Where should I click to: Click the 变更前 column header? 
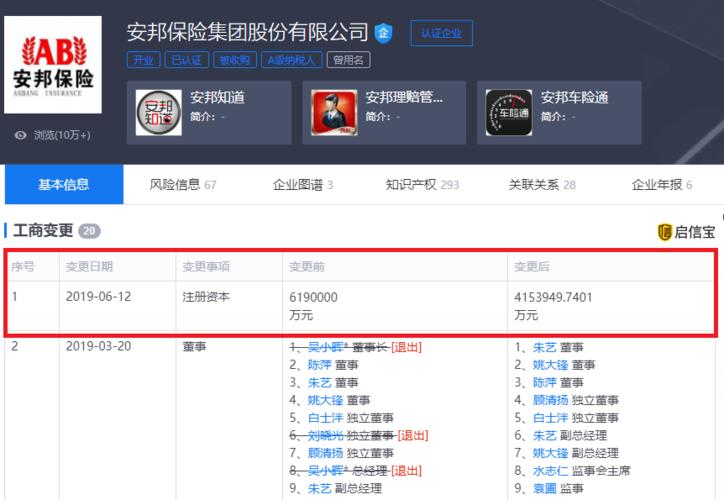click(307, 266)
